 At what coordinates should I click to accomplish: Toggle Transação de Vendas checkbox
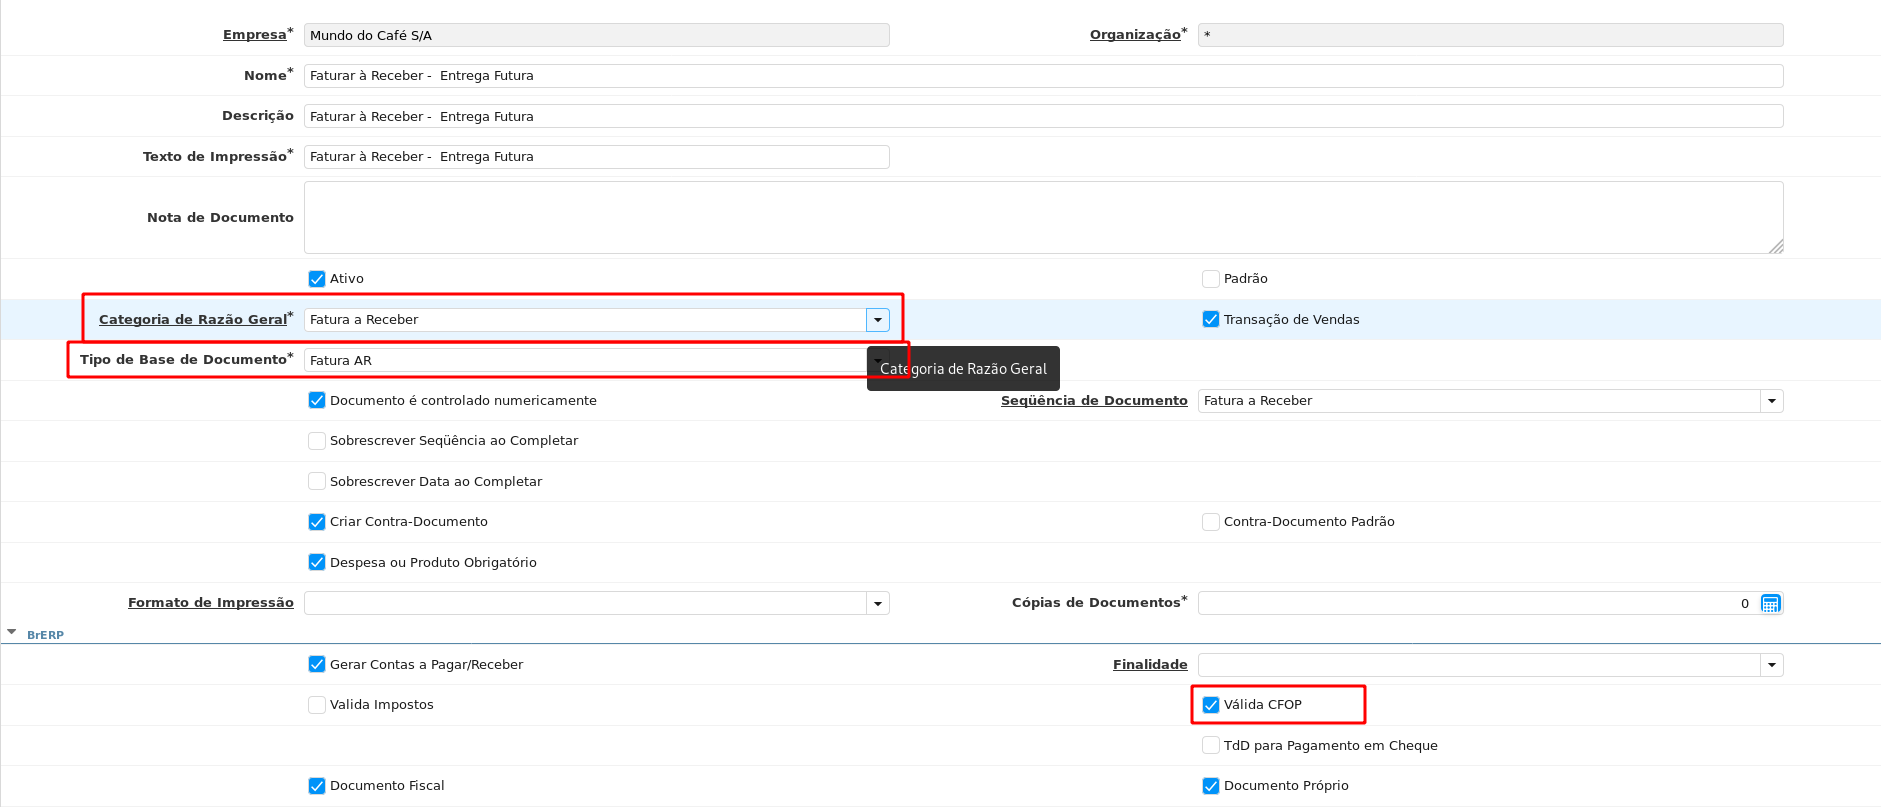point(1210,320)
